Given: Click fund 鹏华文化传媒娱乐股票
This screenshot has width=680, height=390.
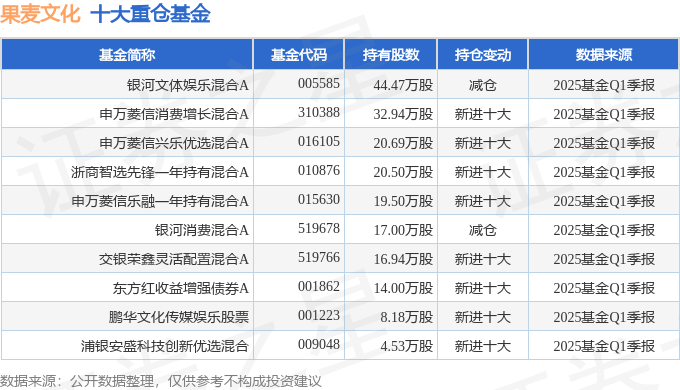Looking at the screenshot, I should 179,317.
